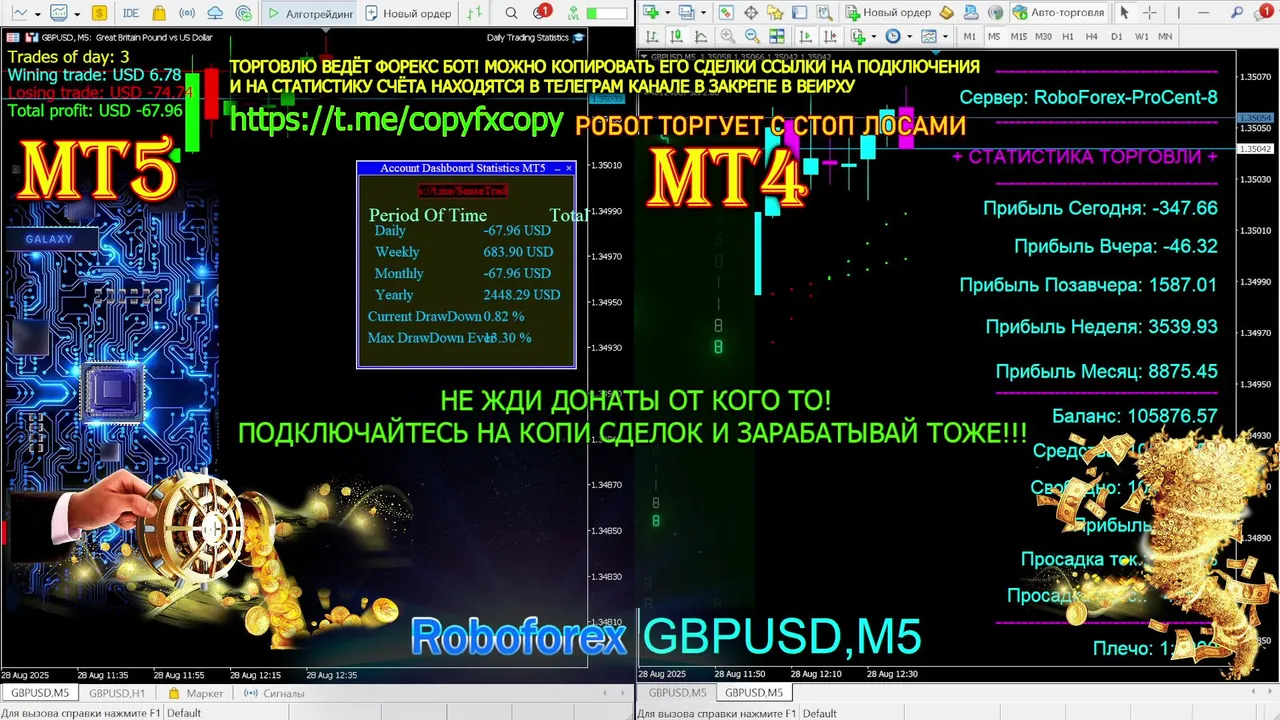Open Data Window crosshair-circle icon in MT4
The image size is (1280, 720).
click(751, 12)
